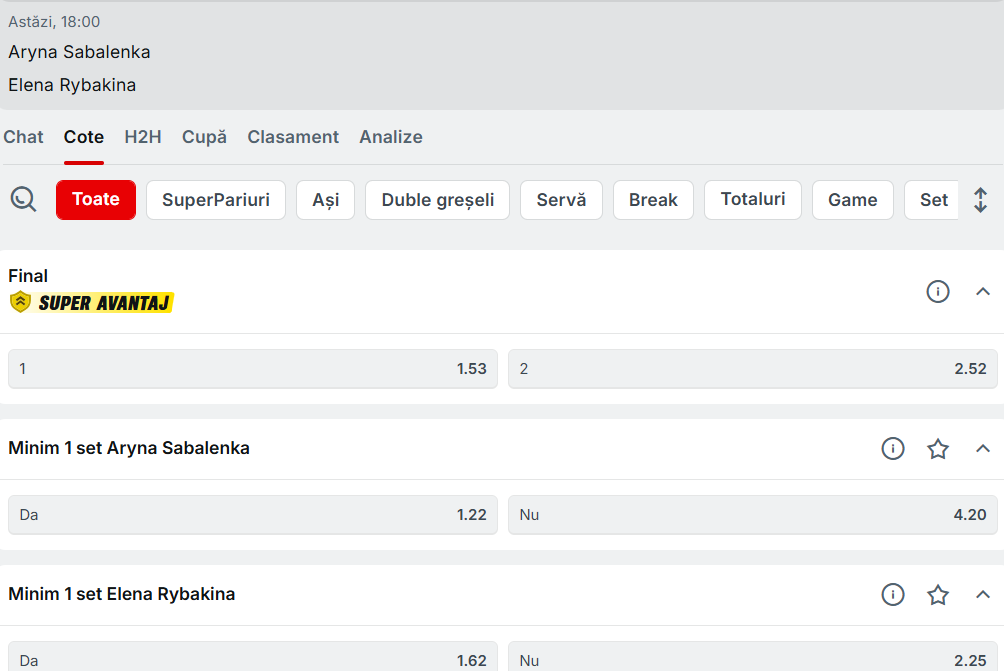Switch to the H2H tab
The height and width of the screenshot is (671, 1004).
pos(143,137)
